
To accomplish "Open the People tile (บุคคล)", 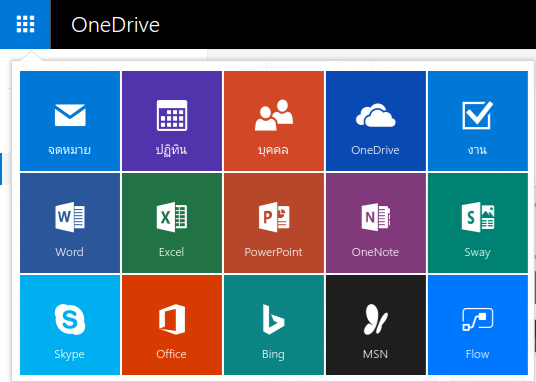I will click(x=274, y=121).
